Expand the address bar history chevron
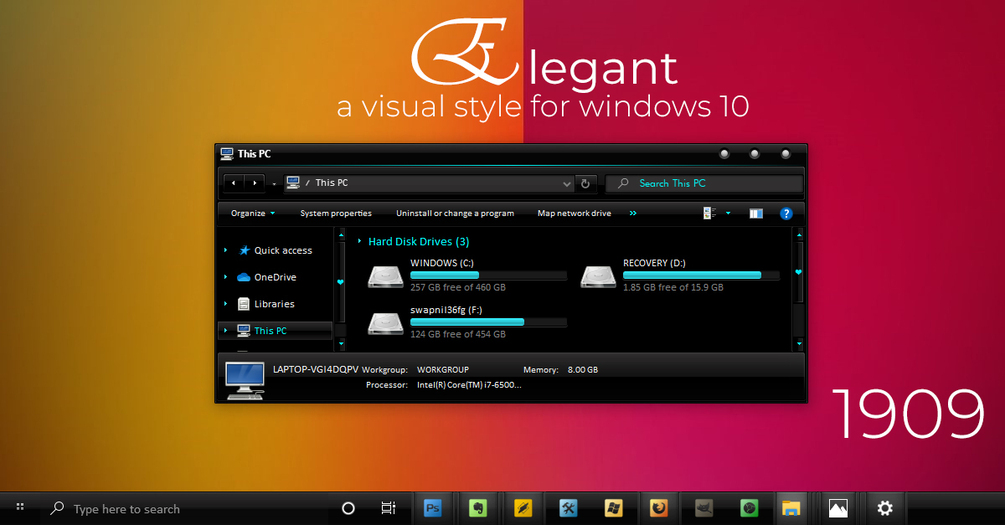 pyautogui.click(x=567, y=184)
